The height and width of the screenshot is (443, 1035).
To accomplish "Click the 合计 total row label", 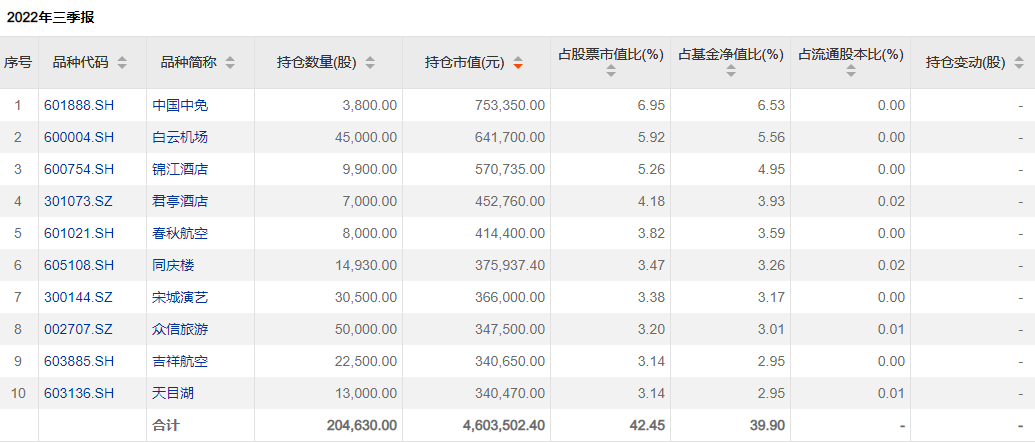I will (x=166, y=426).
